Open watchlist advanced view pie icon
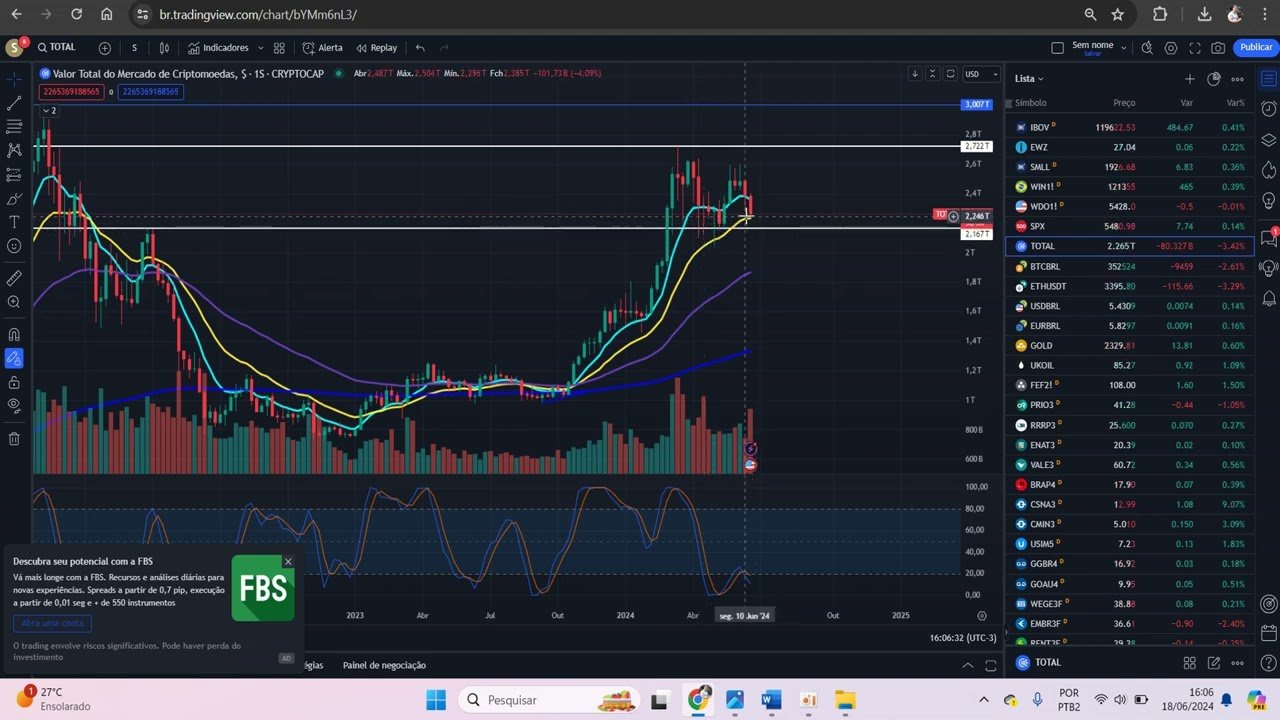1280x720 pixels. 1213,78
